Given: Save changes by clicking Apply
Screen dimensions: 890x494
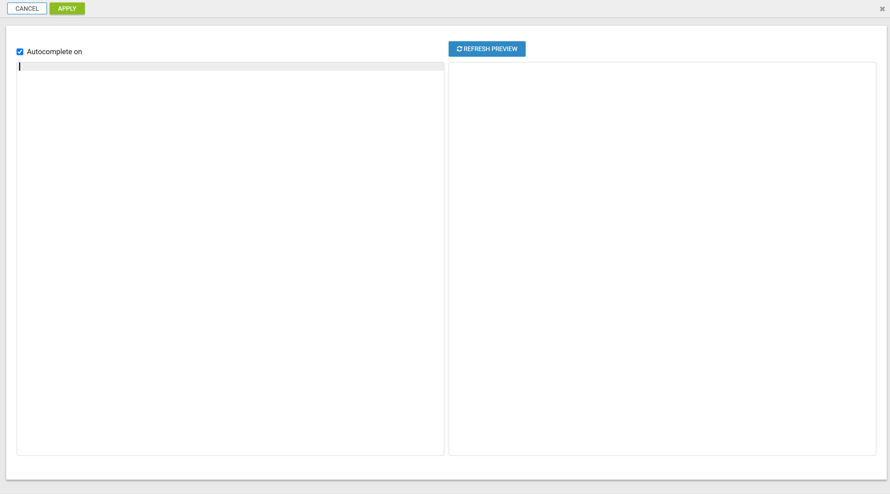Looking at the screenshot, I should coord(67,9).
